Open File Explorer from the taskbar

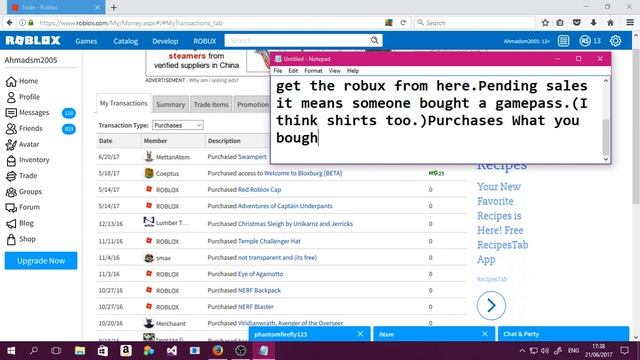pos(80,351)
